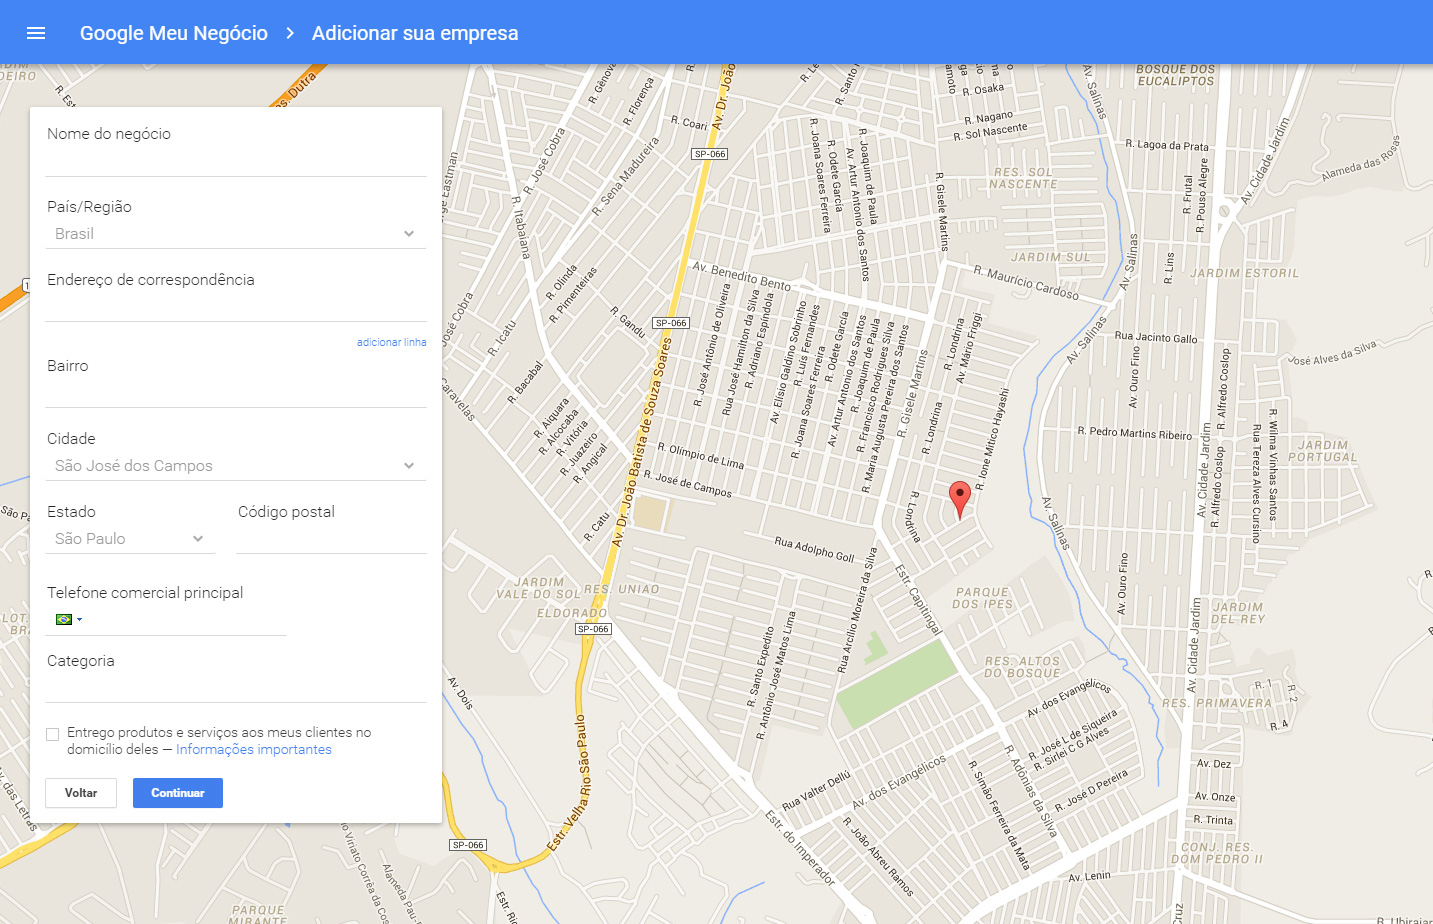Click the SP-066 road marker near R. Coari
The width and height of the screenshot is (1433, 924).
(710, 154)
